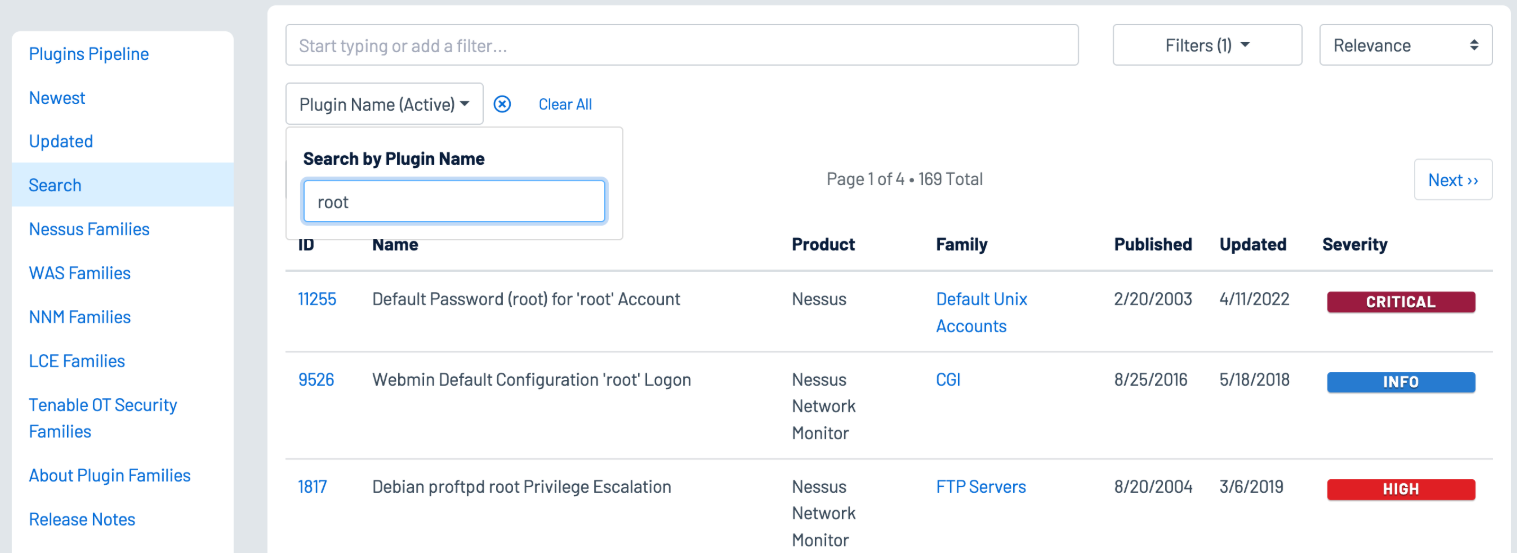Screen dimensions: 1517x553
Task: Open the Filters (1) dropdown
Action: click(x=1207, y=45)
